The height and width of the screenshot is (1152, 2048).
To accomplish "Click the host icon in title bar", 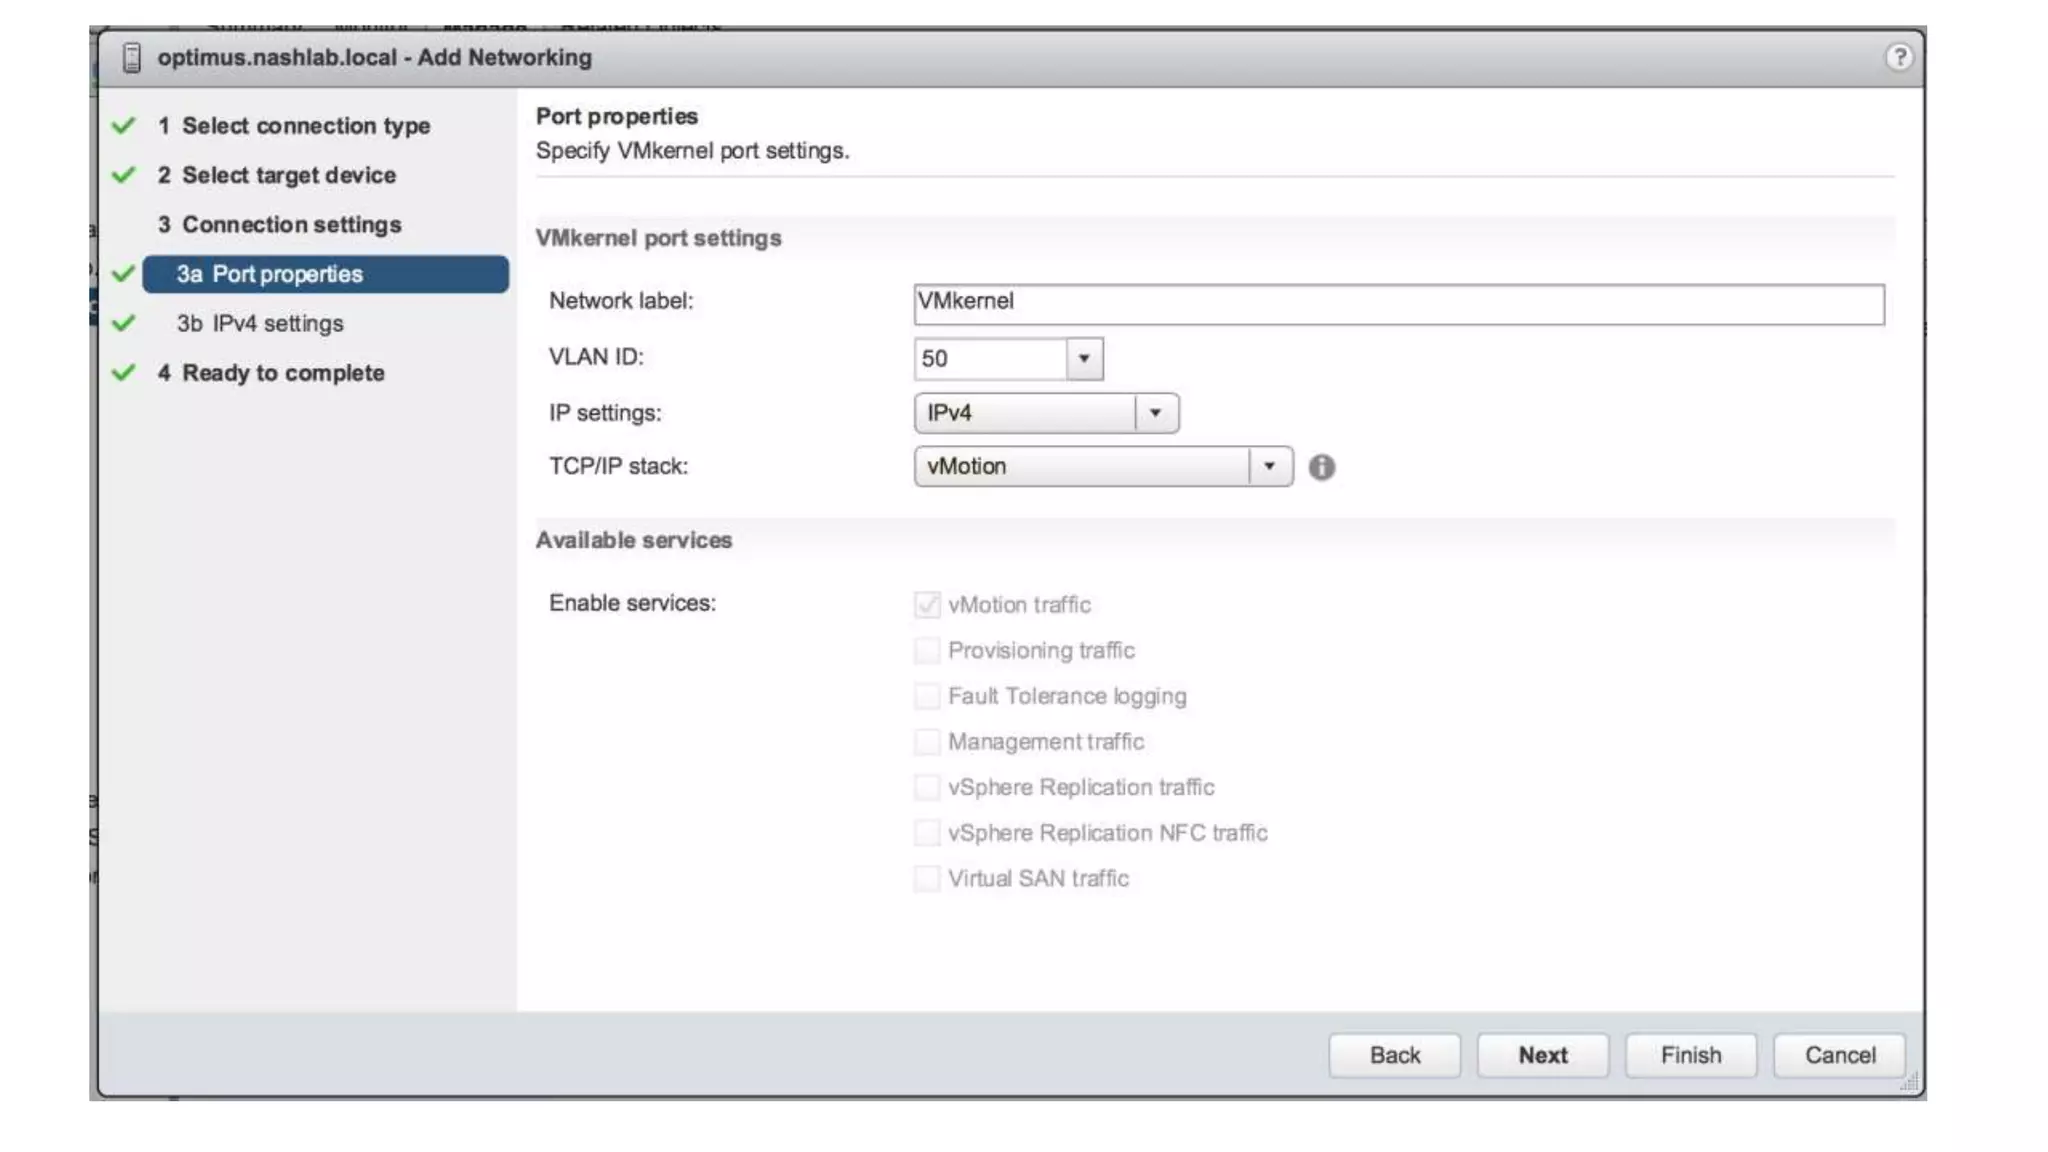I will [x=131, y=58].
